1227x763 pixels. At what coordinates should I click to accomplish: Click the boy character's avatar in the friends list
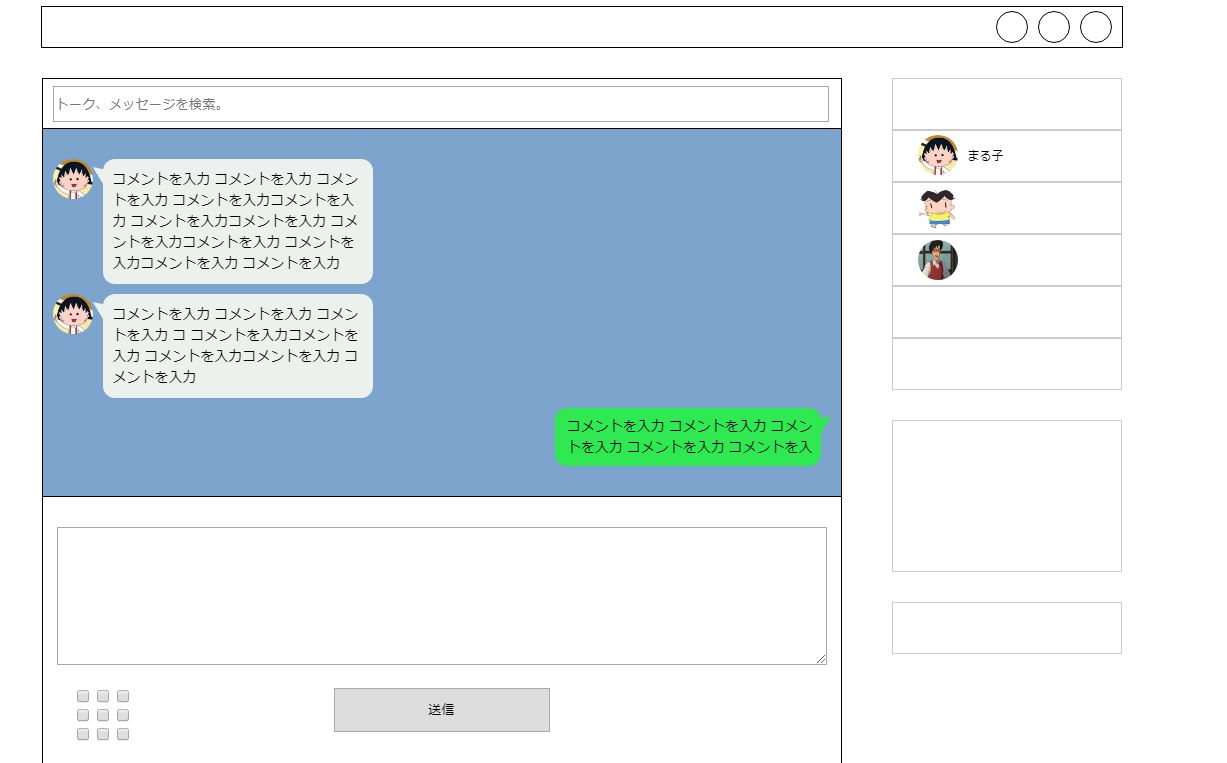tap(935, 208)
